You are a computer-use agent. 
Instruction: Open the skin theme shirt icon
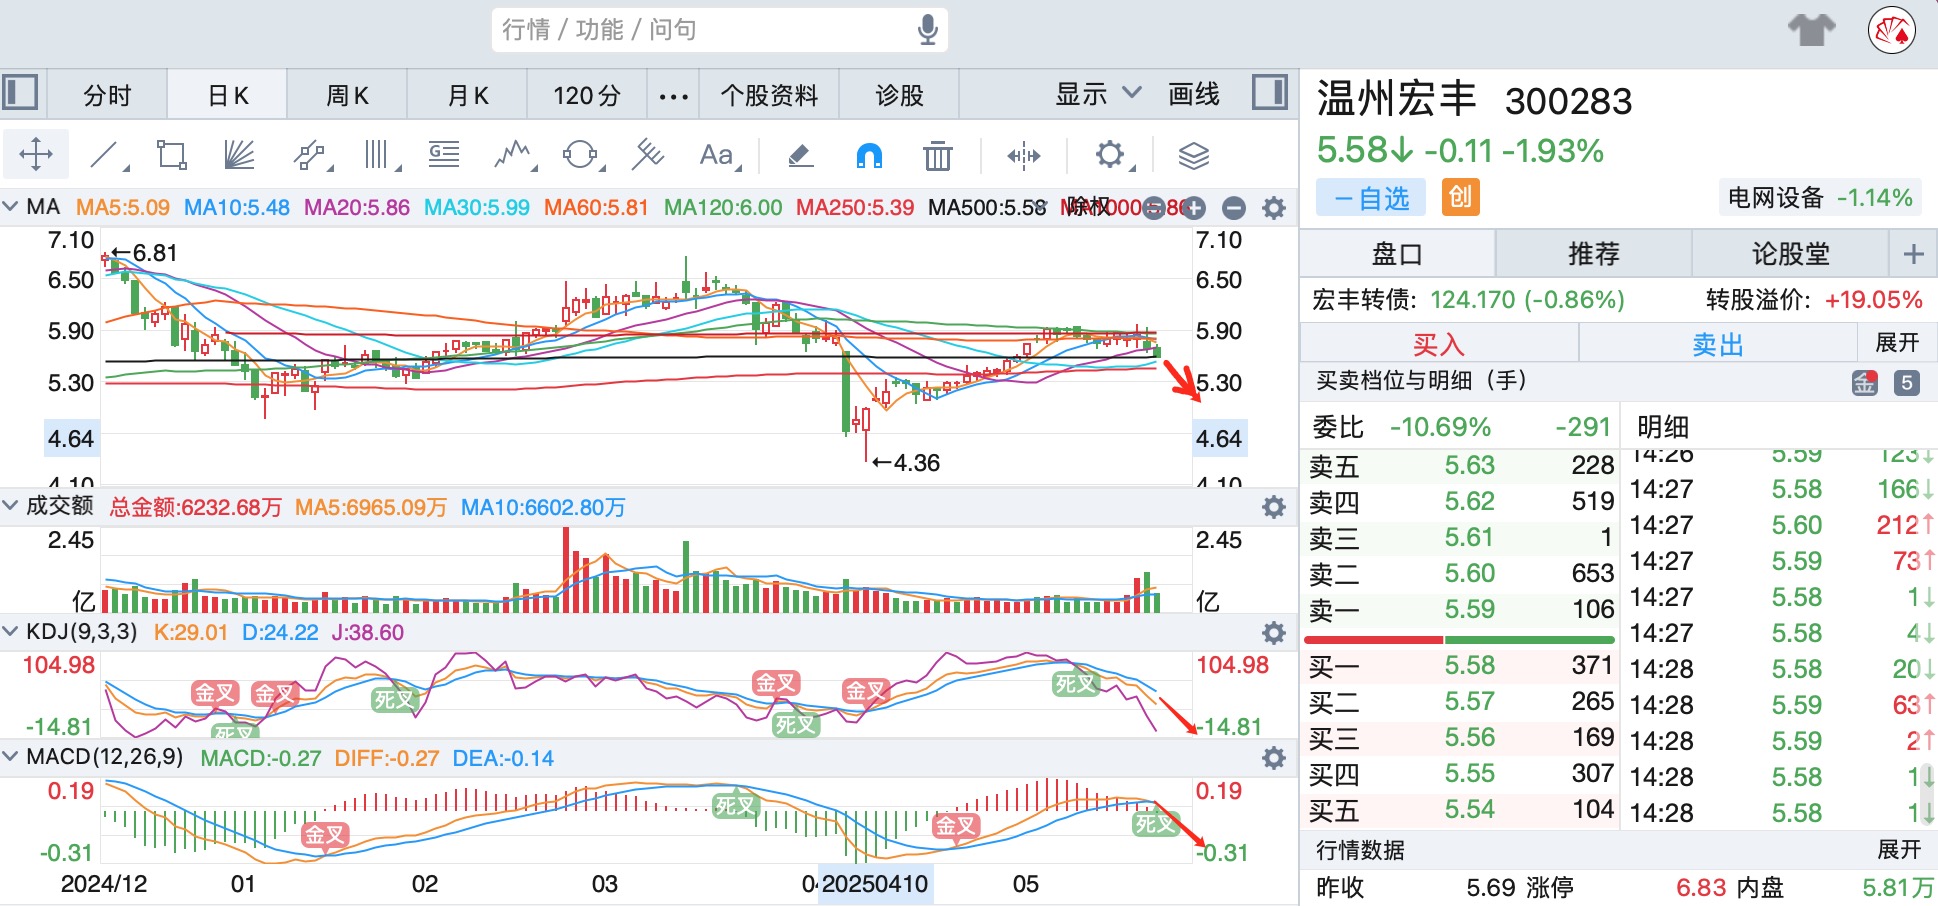click(1812, 30)
